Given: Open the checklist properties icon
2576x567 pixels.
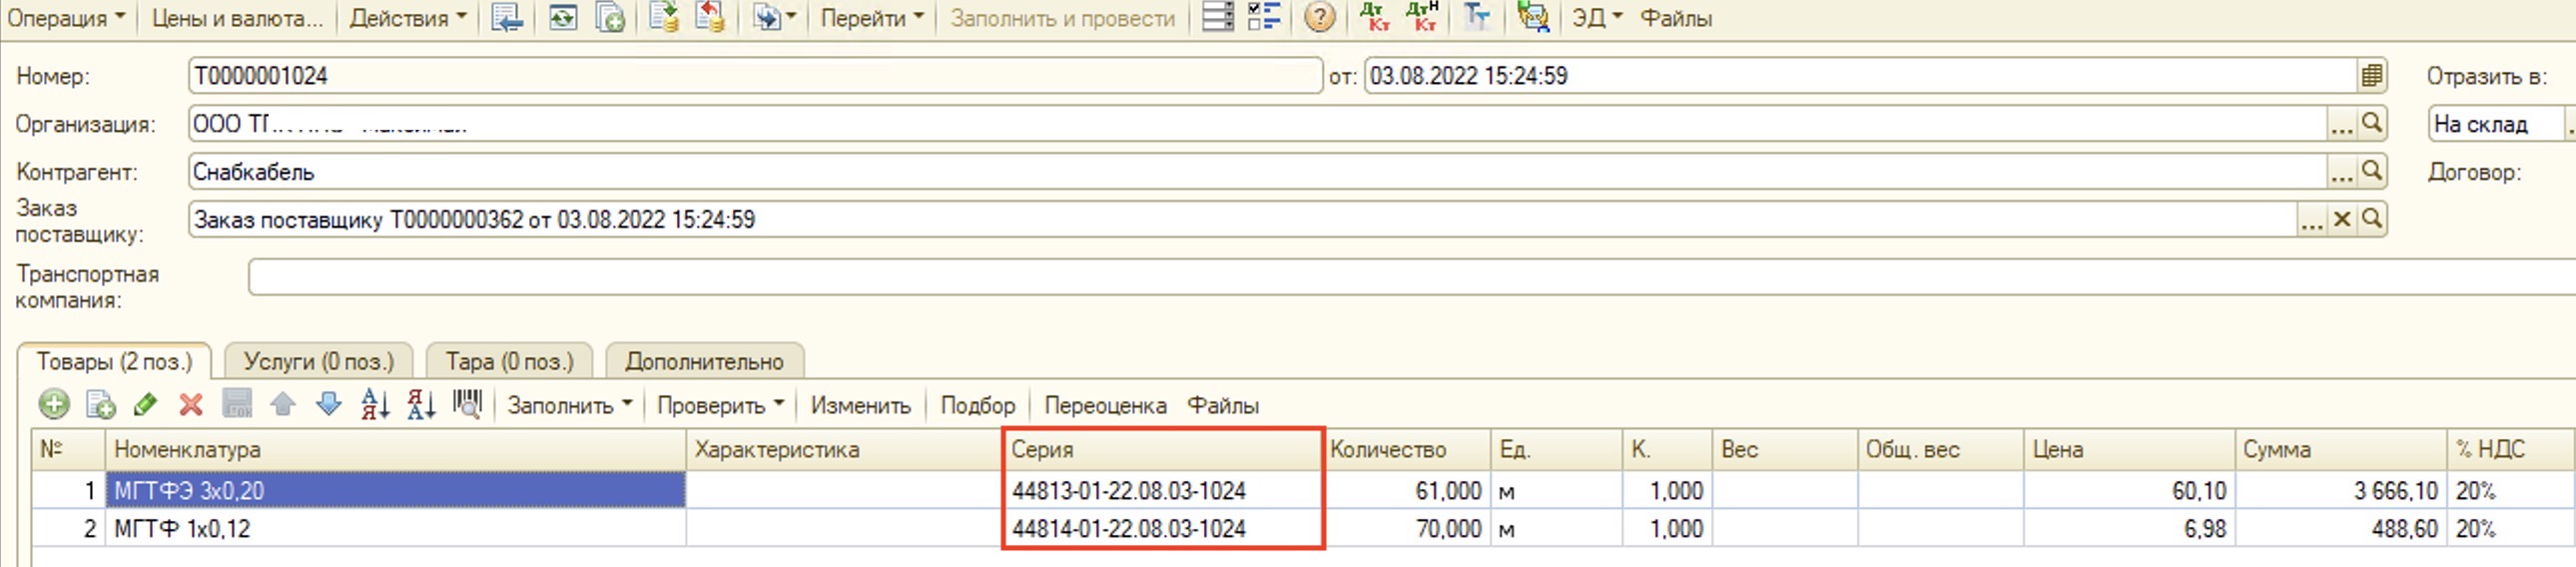Looking at the screenshot, I should tap(1264, 18).
